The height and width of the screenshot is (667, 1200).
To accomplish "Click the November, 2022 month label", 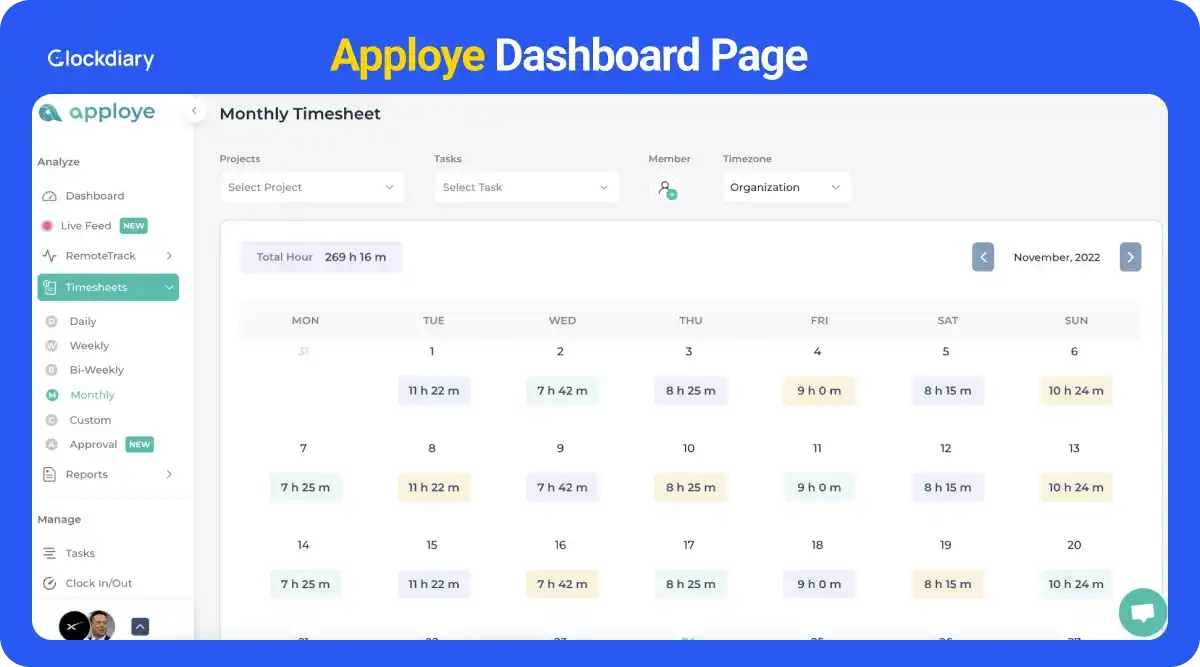I will pyautogui.click(x=1057, y=257).
